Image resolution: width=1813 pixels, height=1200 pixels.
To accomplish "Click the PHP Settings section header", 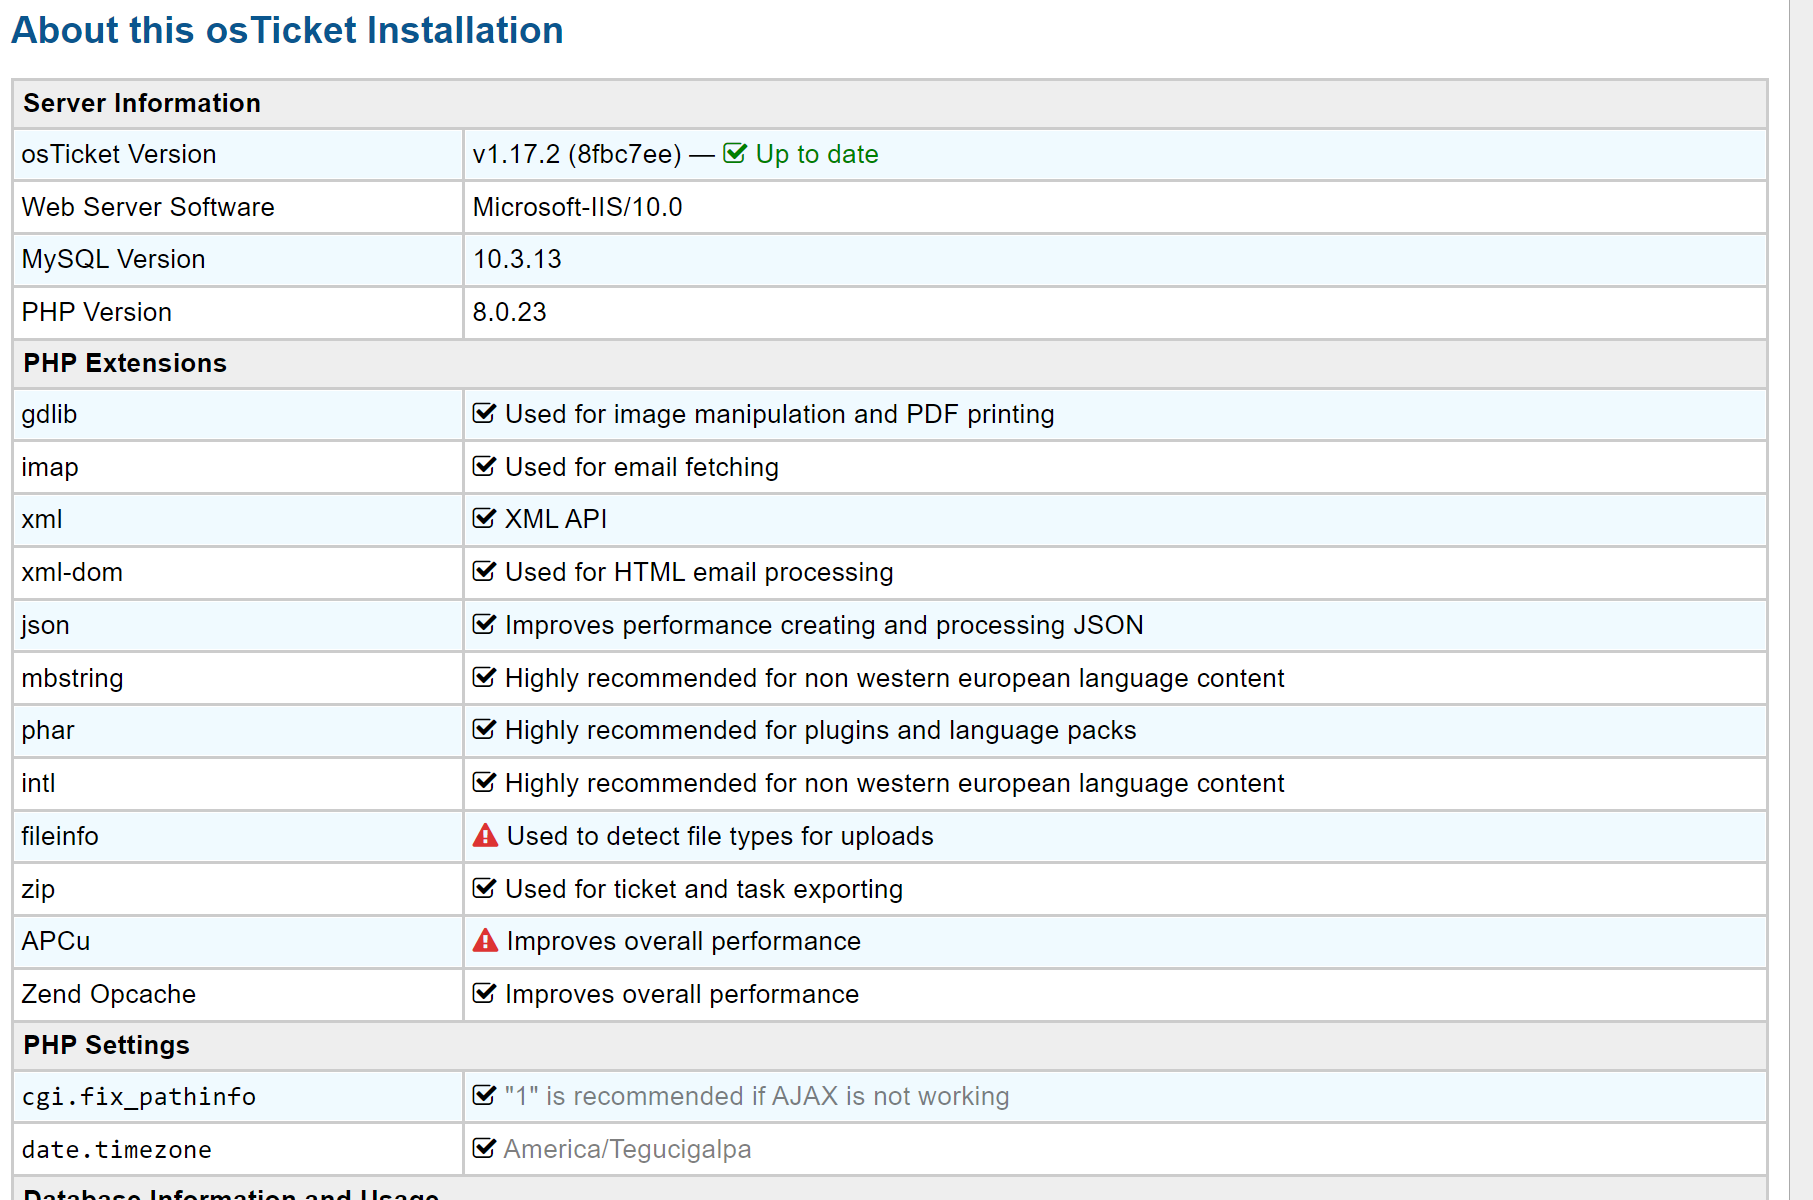I will pos(106,1045).
